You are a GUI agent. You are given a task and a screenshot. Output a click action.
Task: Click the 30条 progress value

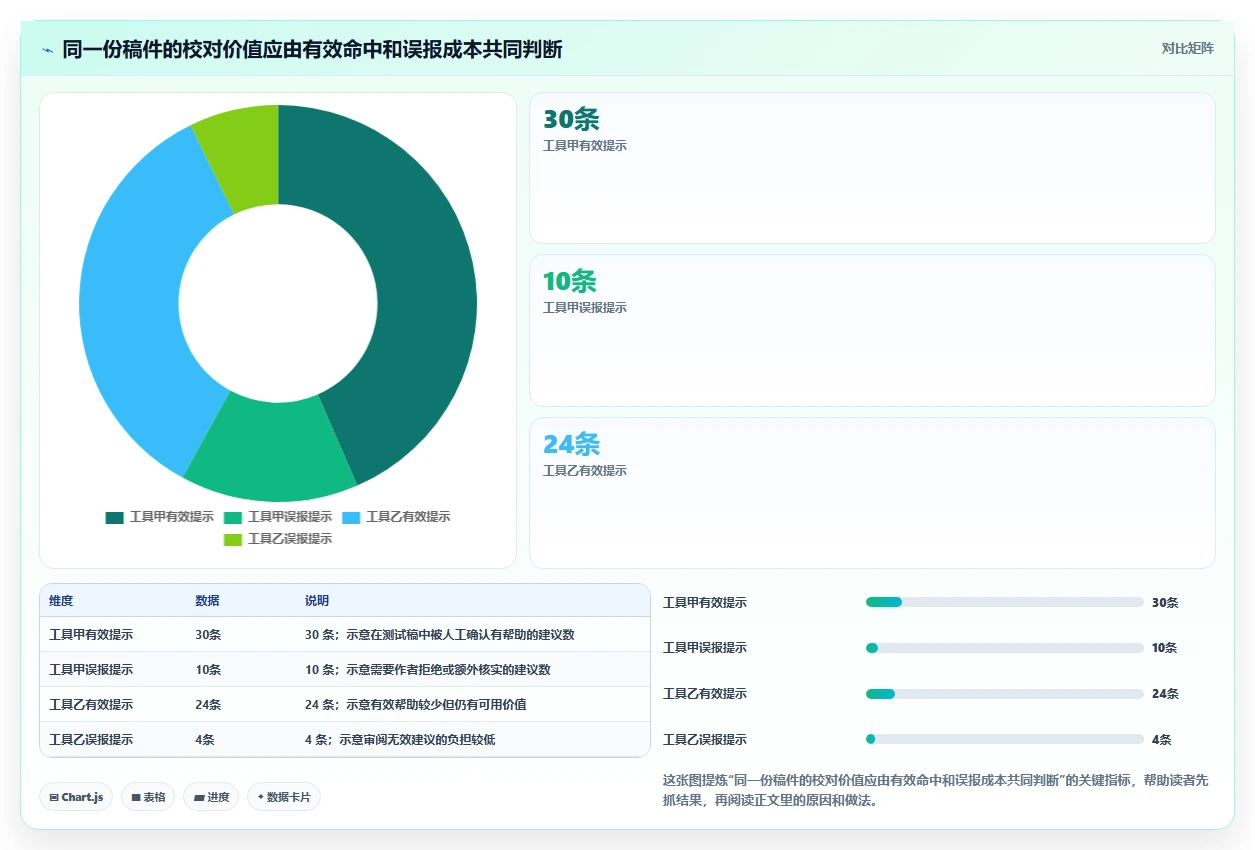click(1165, 603)
